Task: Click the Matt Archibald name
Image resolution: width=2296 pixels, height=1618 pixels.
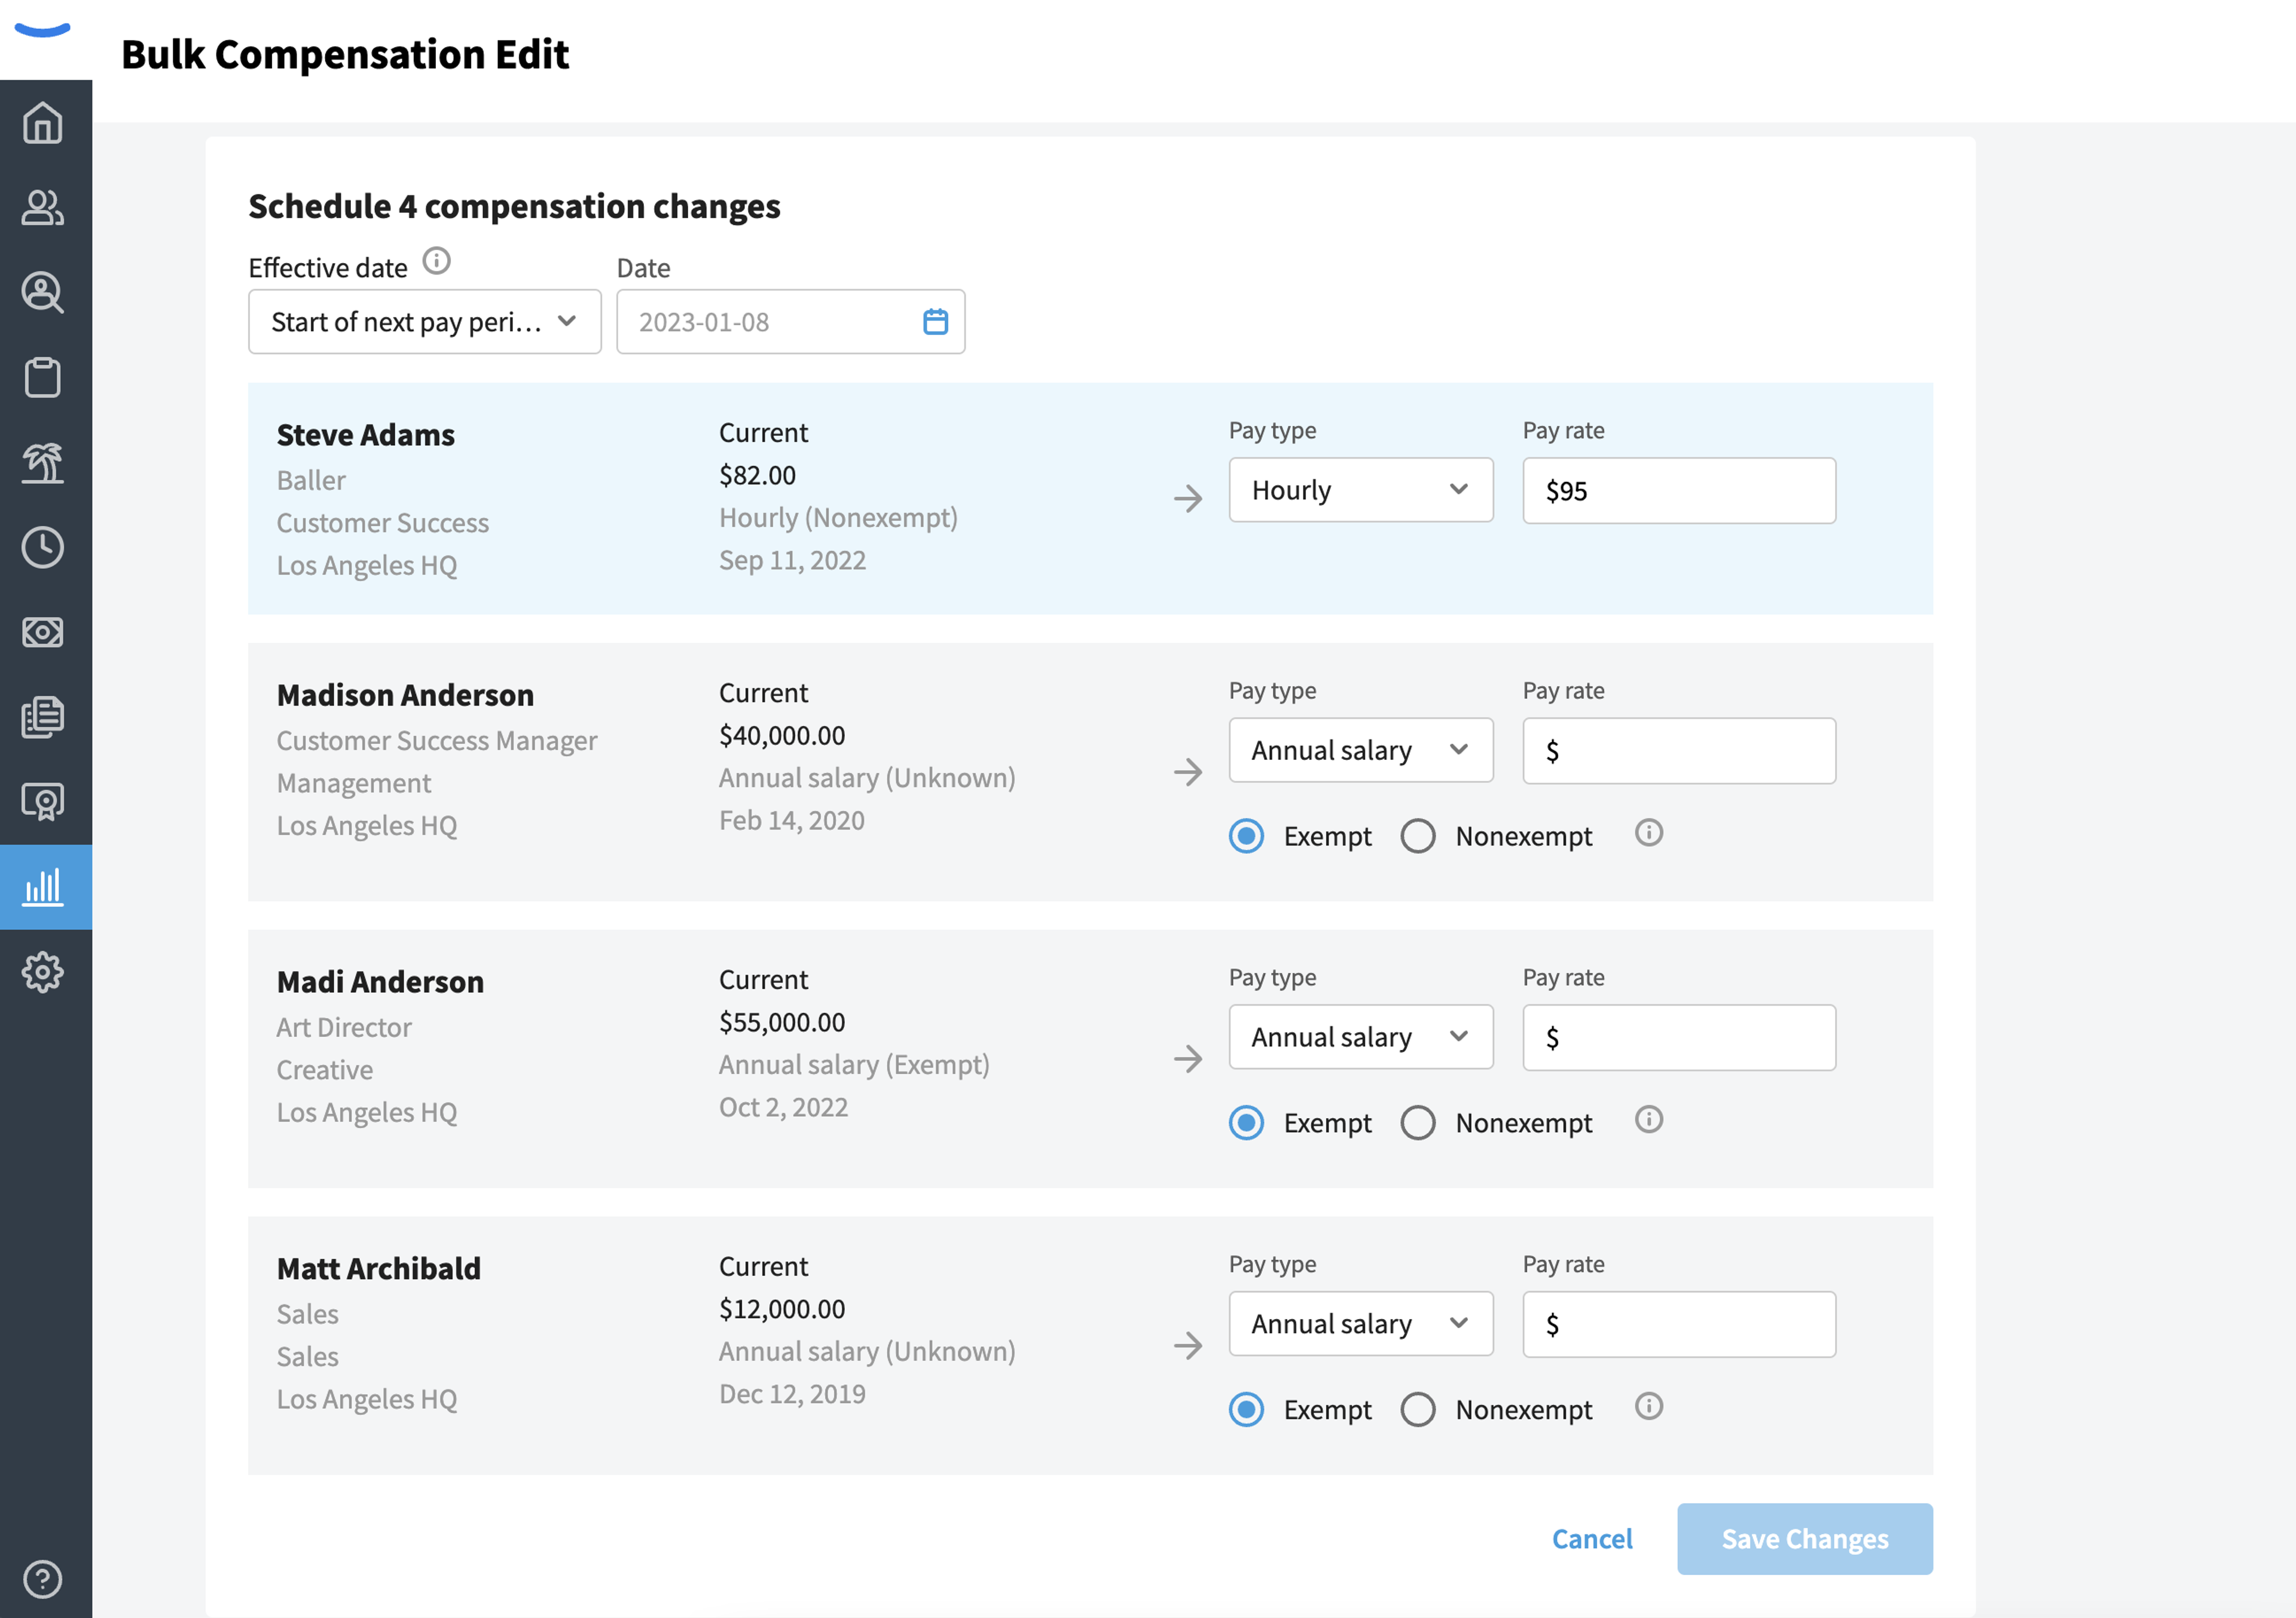Action: click(379, 1269)
